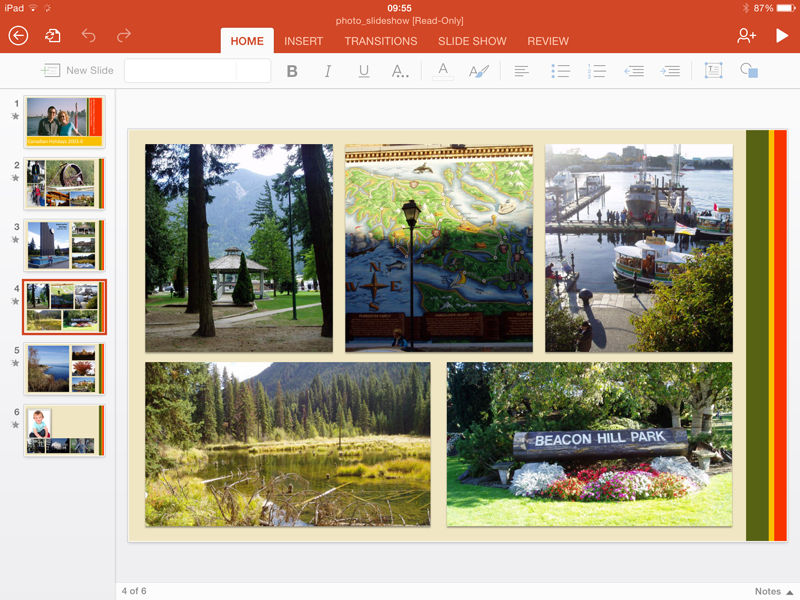The width and height of the screenshot is (800, 600).
Task: Tap the Wi-Fi status icon
Action: point(33,8)
